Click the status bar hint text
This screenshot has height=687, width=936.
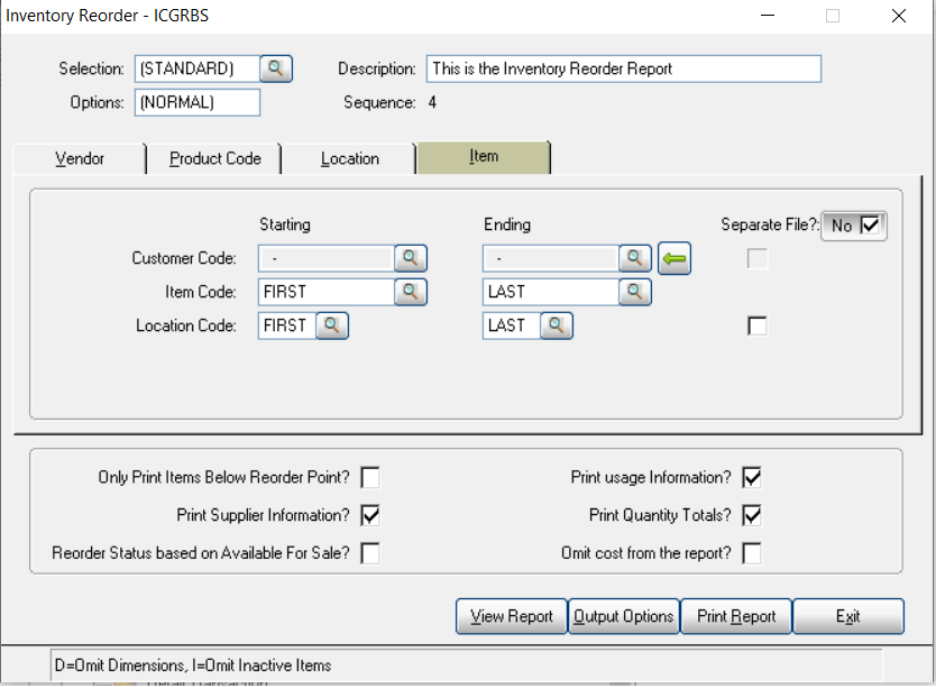[x=193, y=665]
